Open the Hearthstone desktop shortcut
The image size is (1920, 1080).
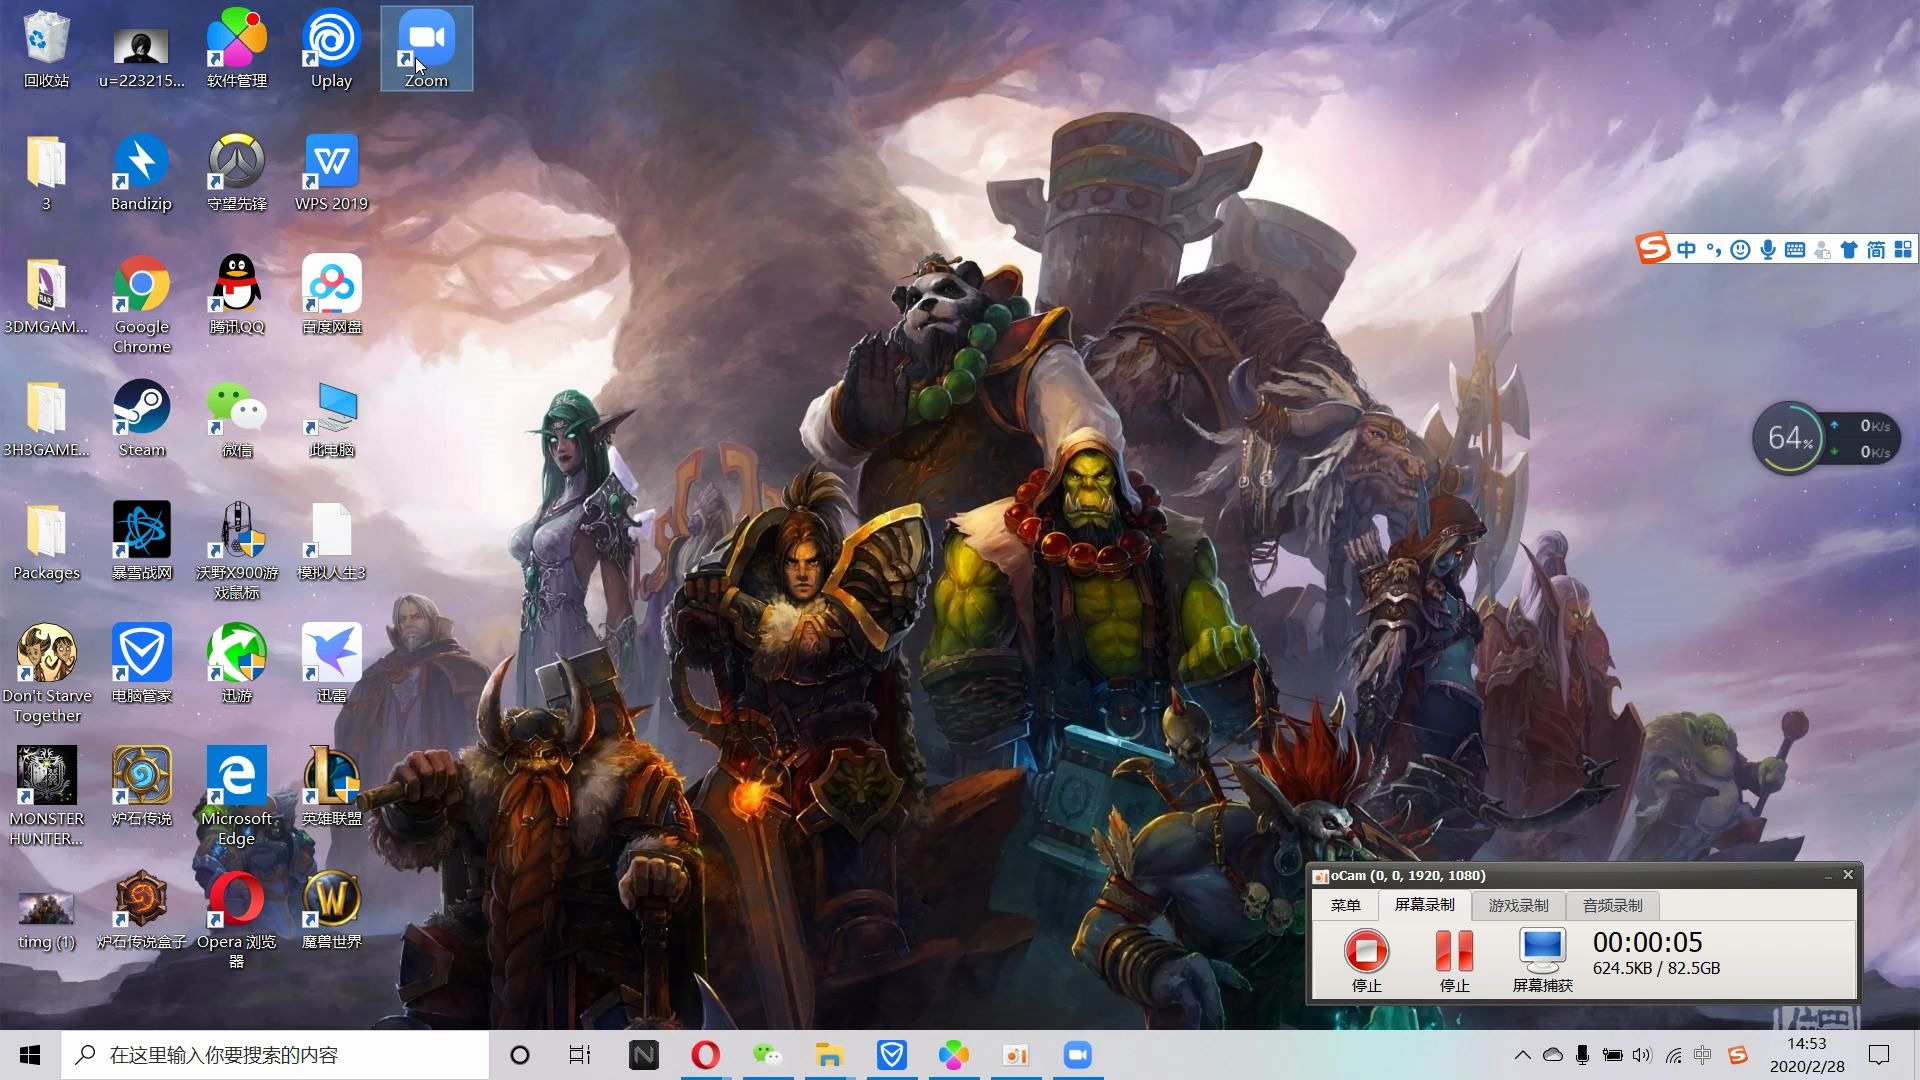pyautogui.click(x=141, y=787)
